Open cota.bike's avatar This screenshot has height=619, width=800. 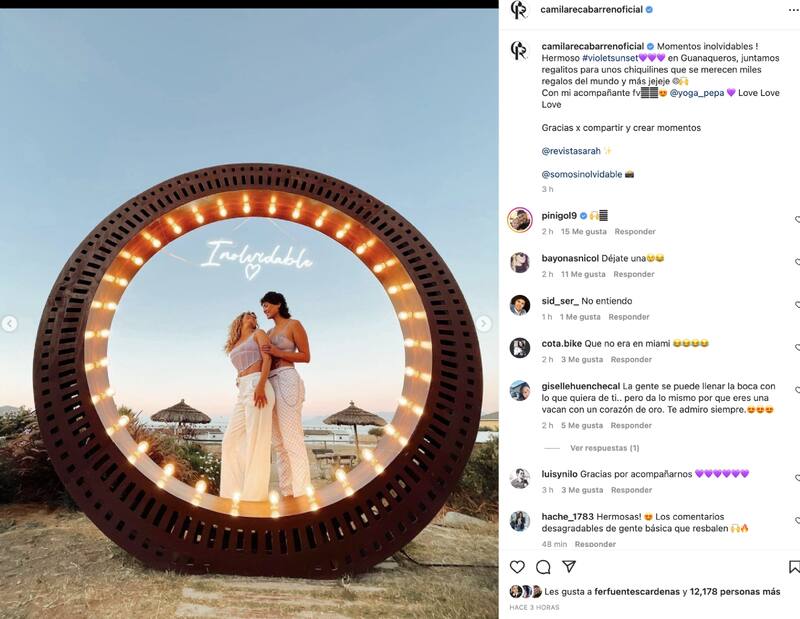click(x=519, y=347)
